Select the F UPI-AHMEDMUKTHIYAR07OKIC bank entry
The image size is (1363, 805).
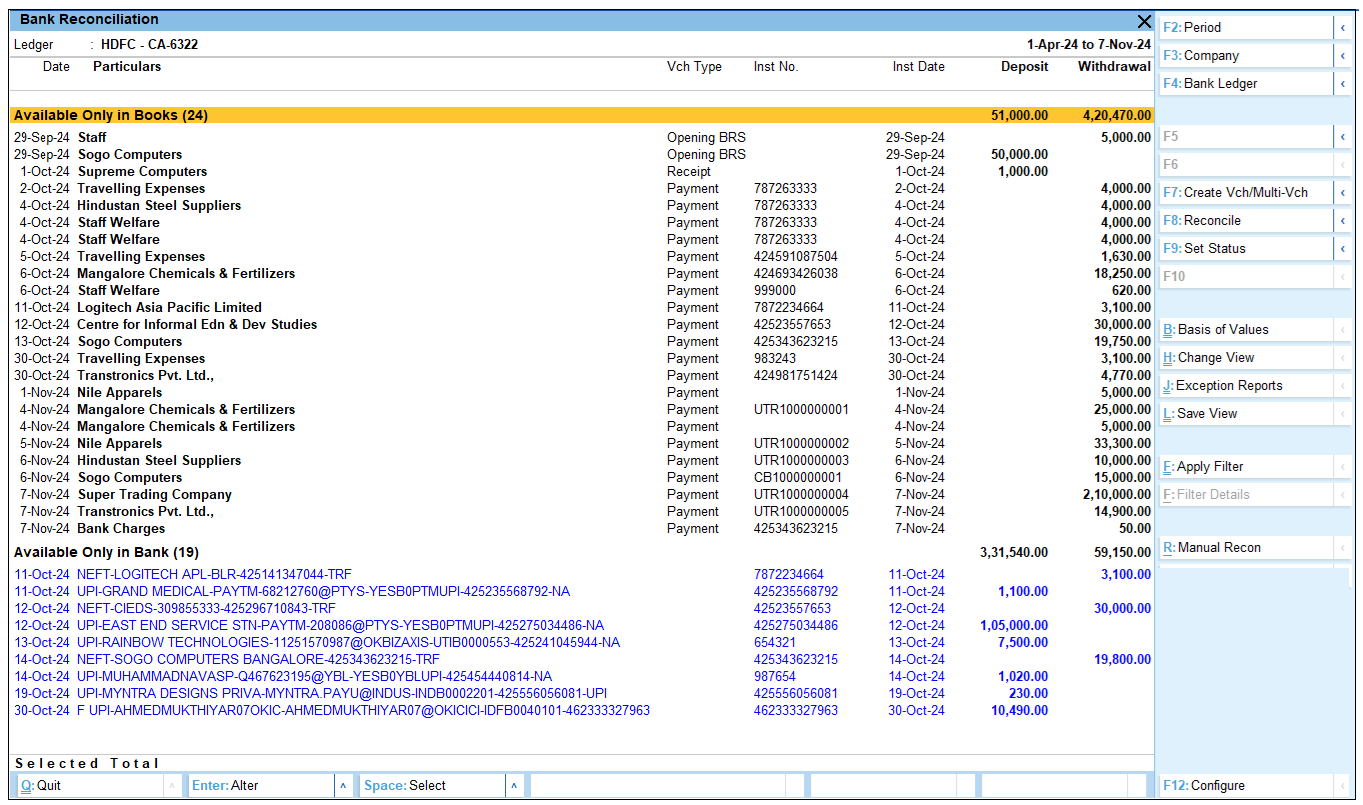click(x=581, y=711)
